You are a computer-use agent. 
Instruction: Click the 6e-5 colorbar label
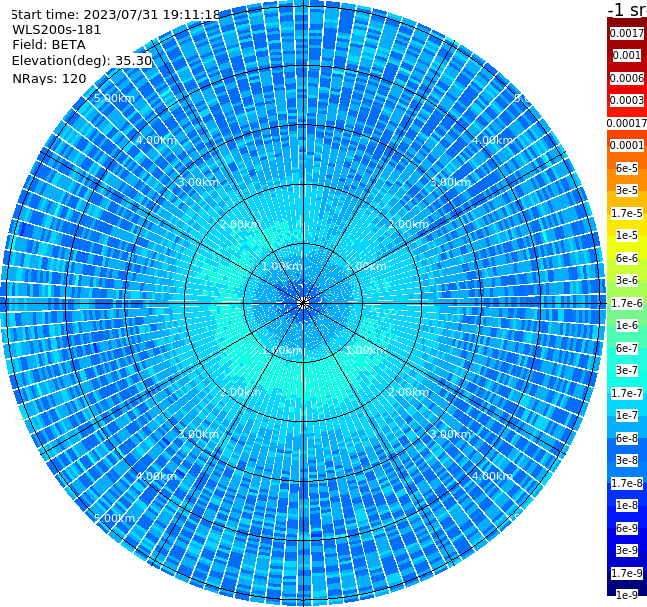click(627, 168)
